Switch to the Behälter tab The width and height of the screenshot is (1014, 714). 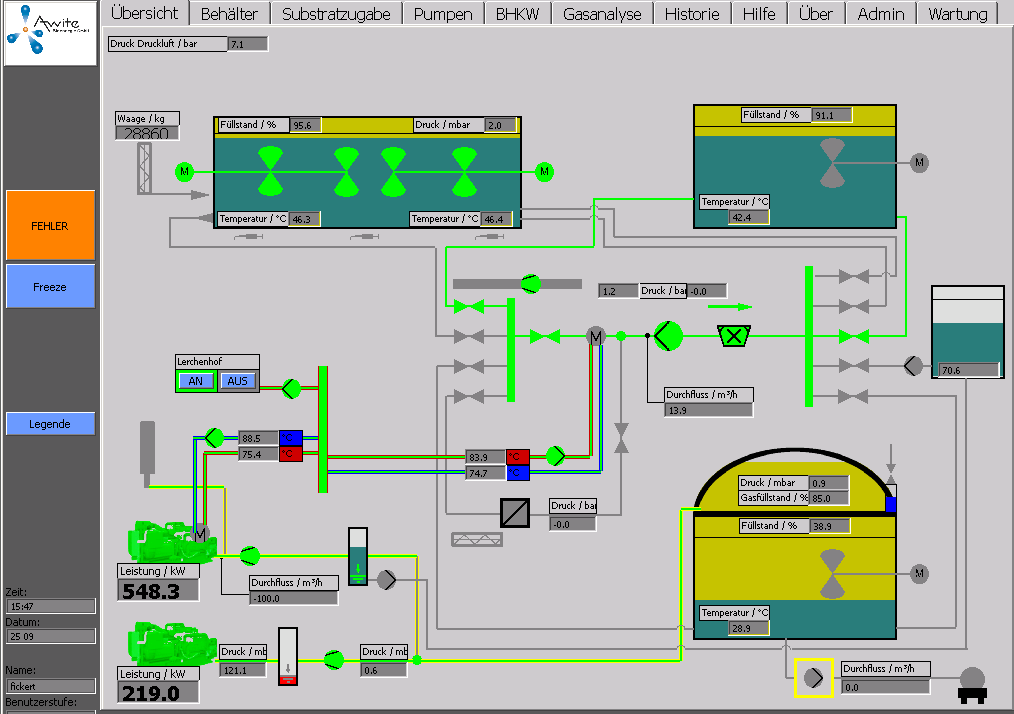tap(229, 14)
